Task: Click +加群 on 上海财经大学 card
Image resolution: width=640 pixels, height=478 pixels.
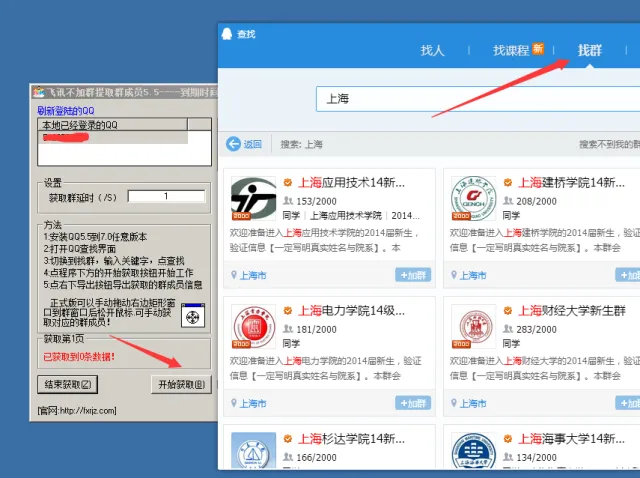Action: 628,403
